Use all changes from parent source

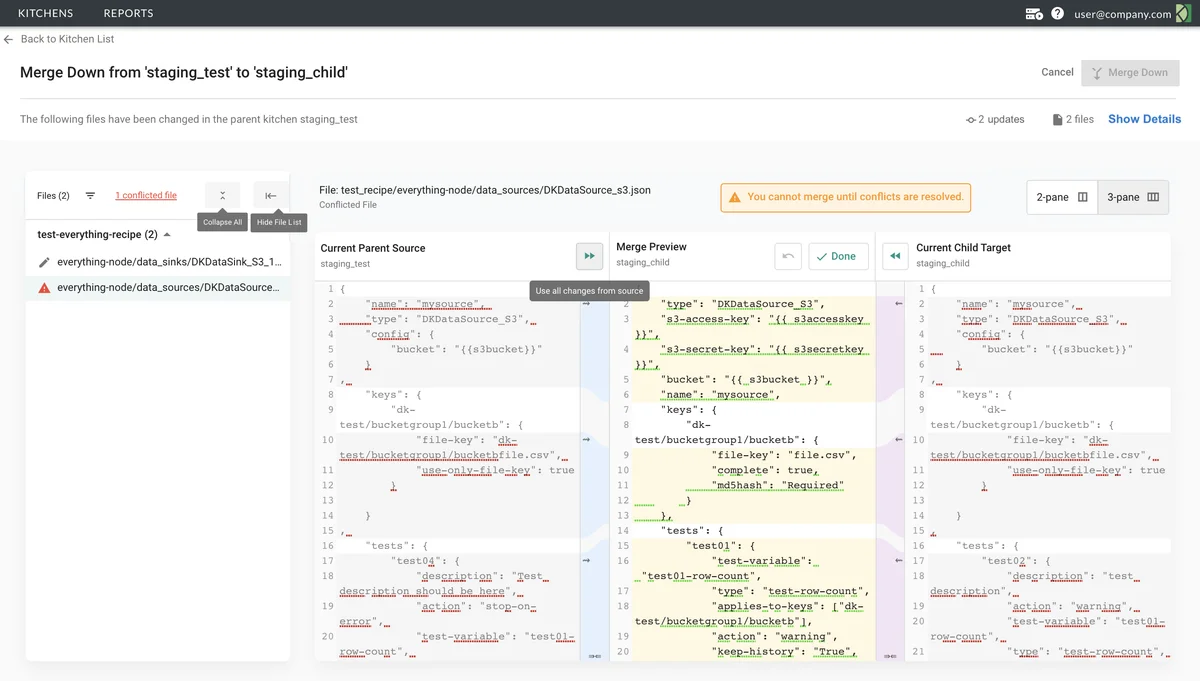click(x=589, y=257)
